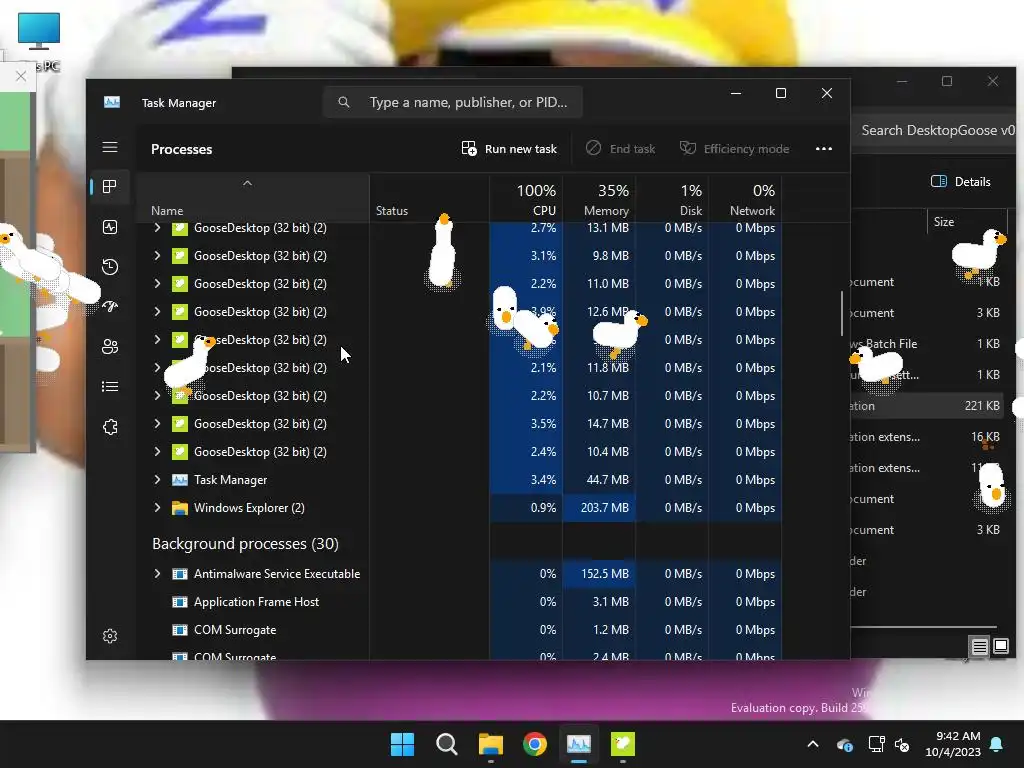1024x768 pixels.
Task: Open the Services puzzle sidebar icon
Action: point(110,427)
